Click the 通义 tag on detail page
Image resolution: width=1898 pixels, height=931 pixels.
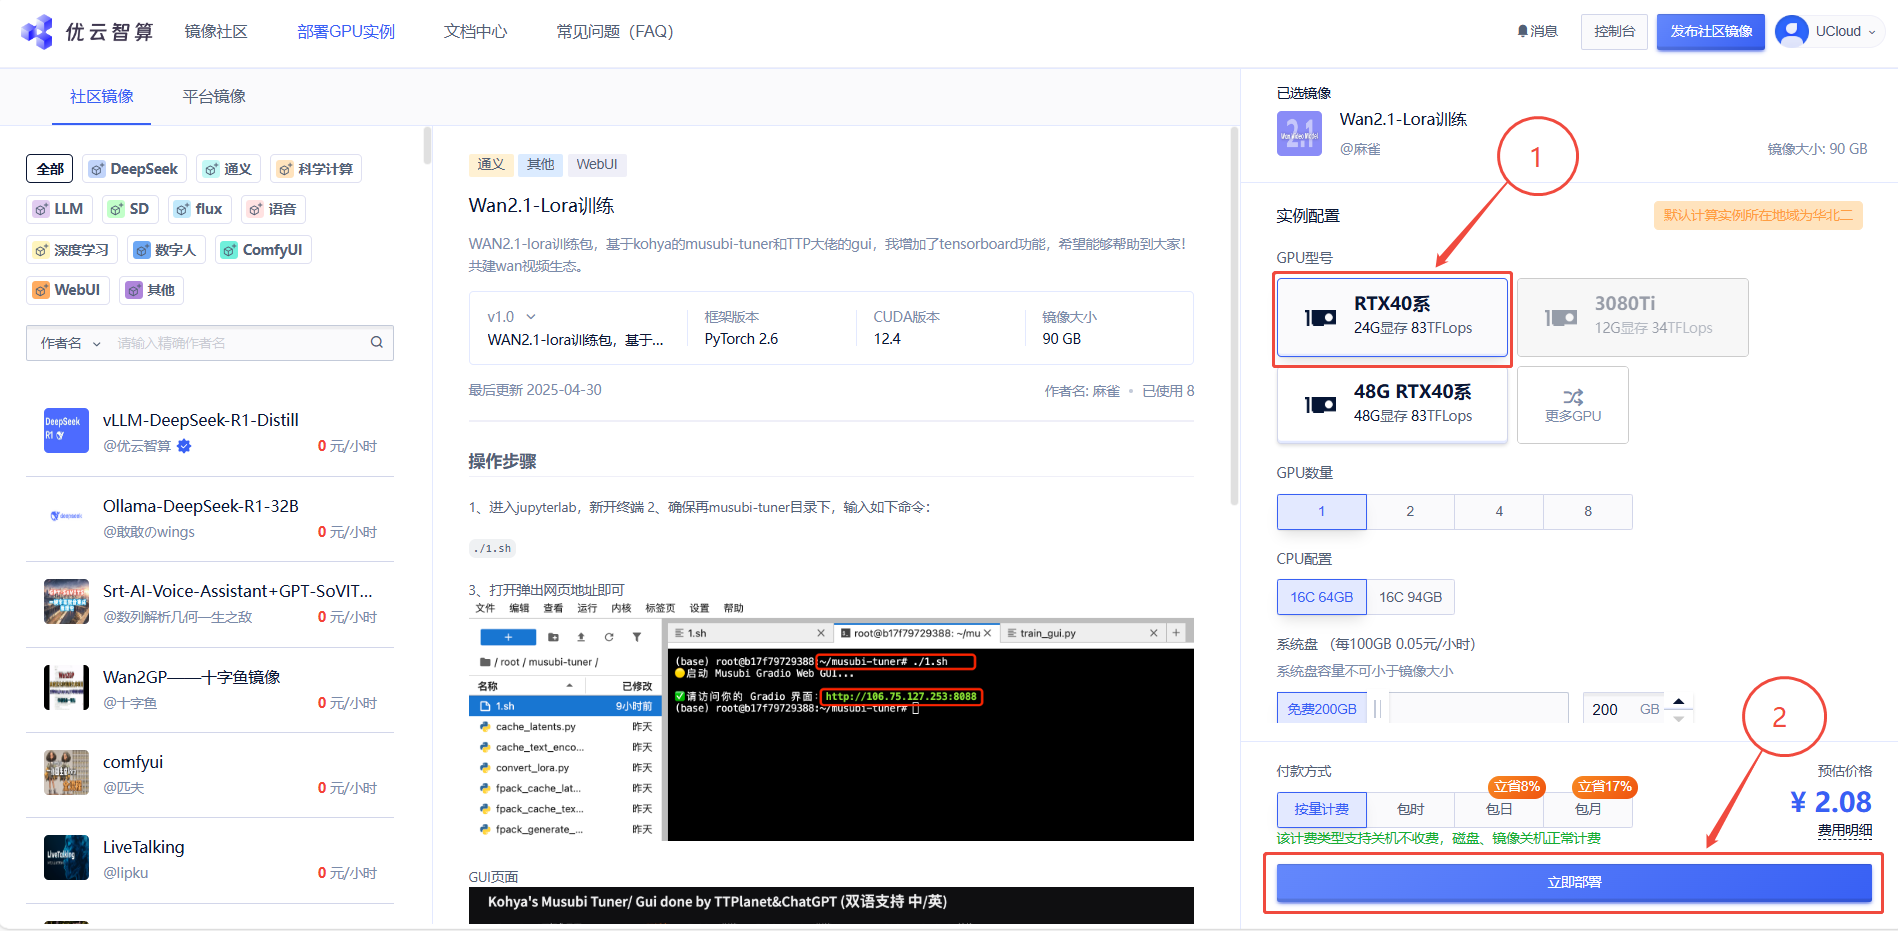[491, 165]
